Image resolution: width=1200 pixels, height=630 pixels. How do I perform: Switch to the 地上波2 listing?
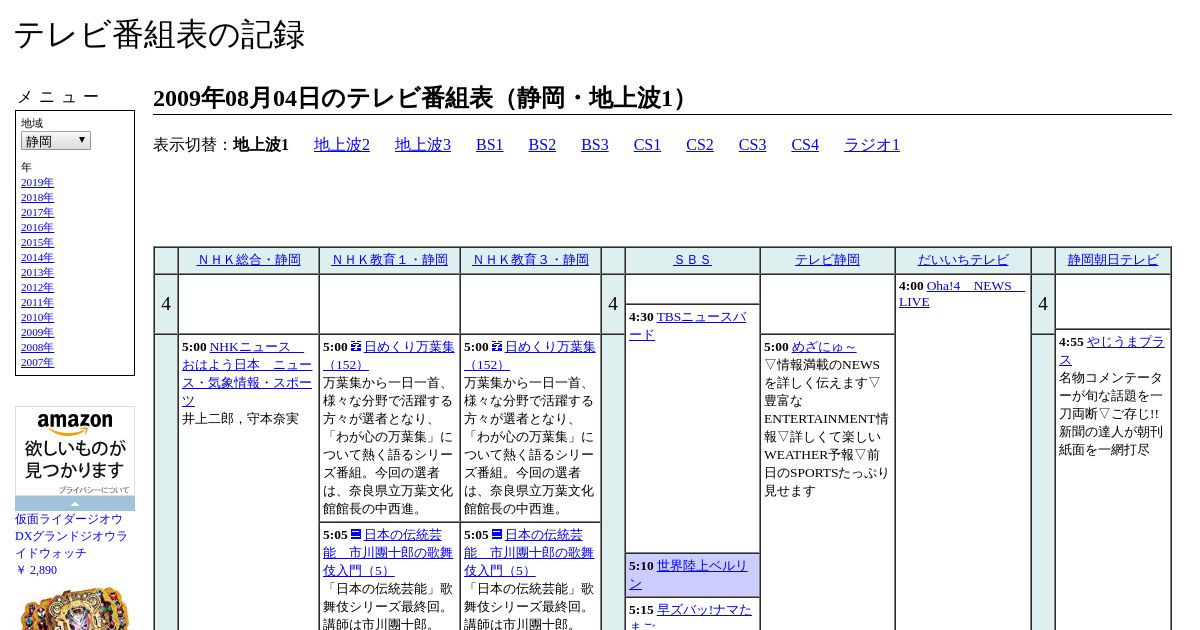point(342,145)
